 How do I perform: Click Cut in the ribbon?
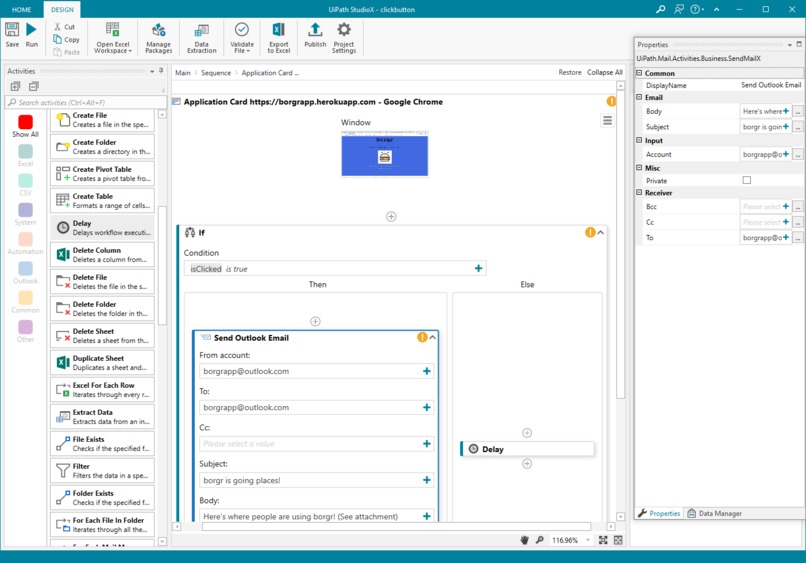pyautogui.click(x=65, y=27)
